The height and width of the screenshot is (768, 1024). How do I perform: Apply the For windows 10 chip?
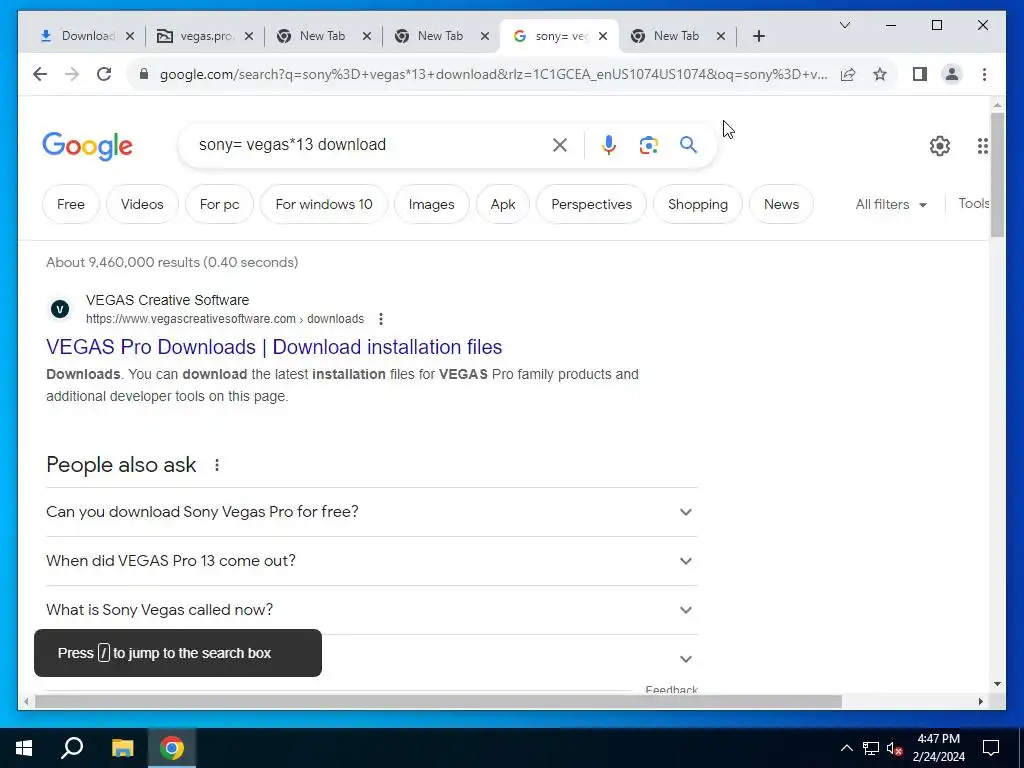[x=324, y=204]
